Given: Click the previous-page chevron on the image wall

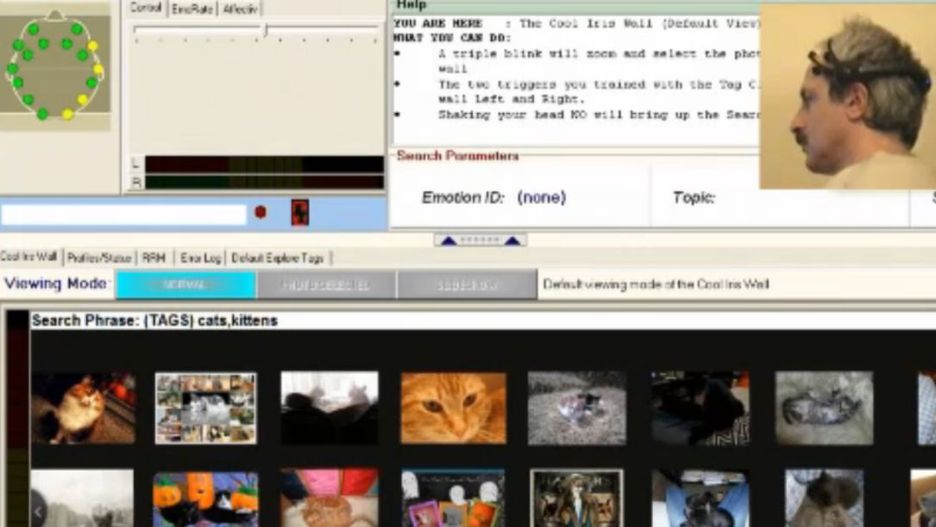Looking at the screenshot, I should click(38, 511).
